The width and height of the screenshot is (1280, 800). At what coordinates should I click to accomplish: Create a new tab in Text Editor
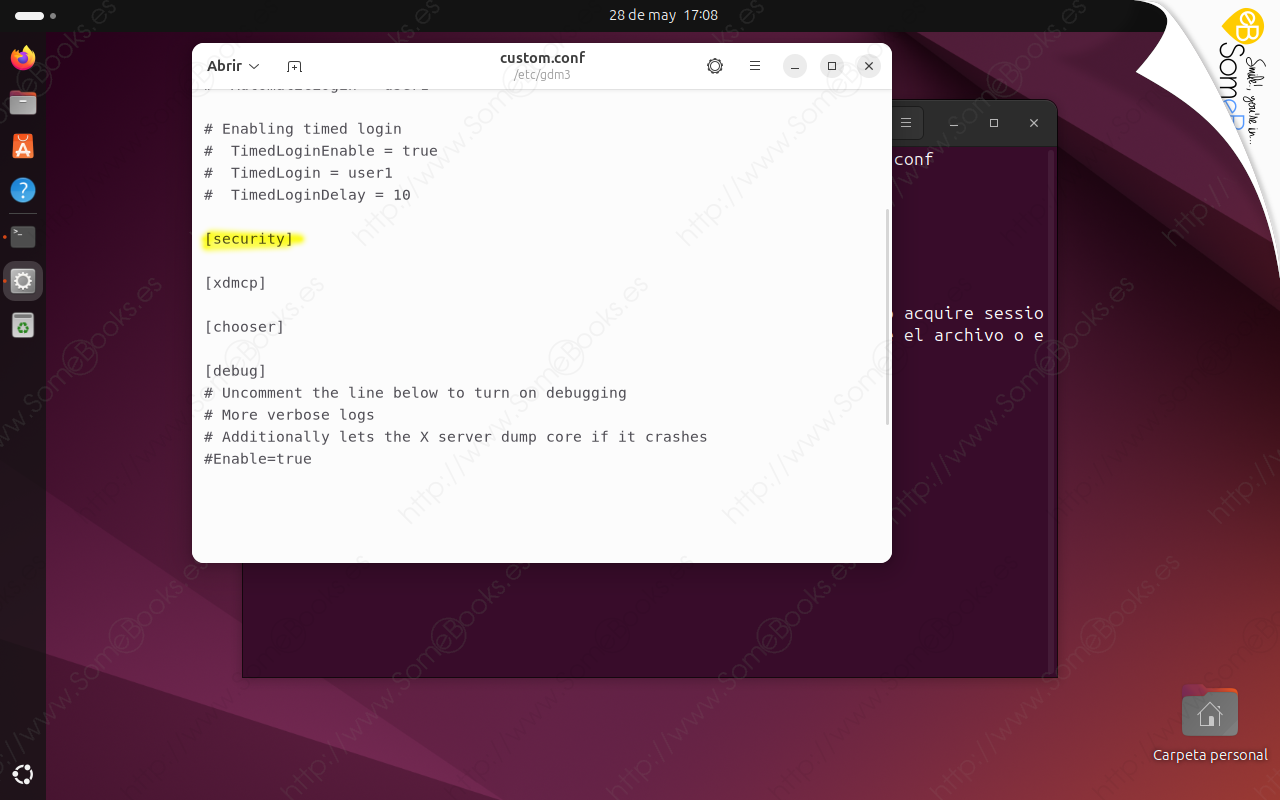pyautogui.click(x=294, y=65)
